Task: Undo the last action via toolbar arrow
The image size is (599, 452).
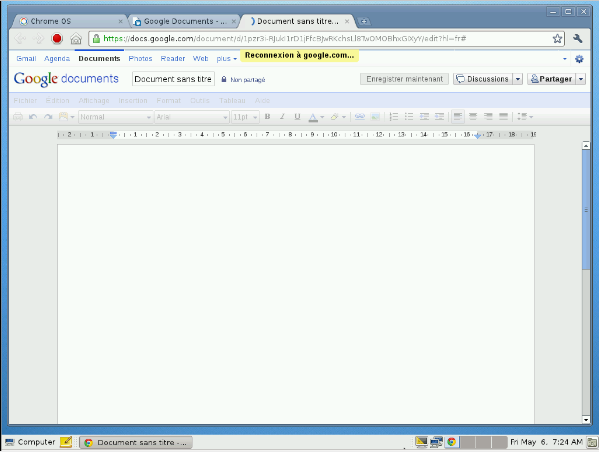Action: coord(33,117)
